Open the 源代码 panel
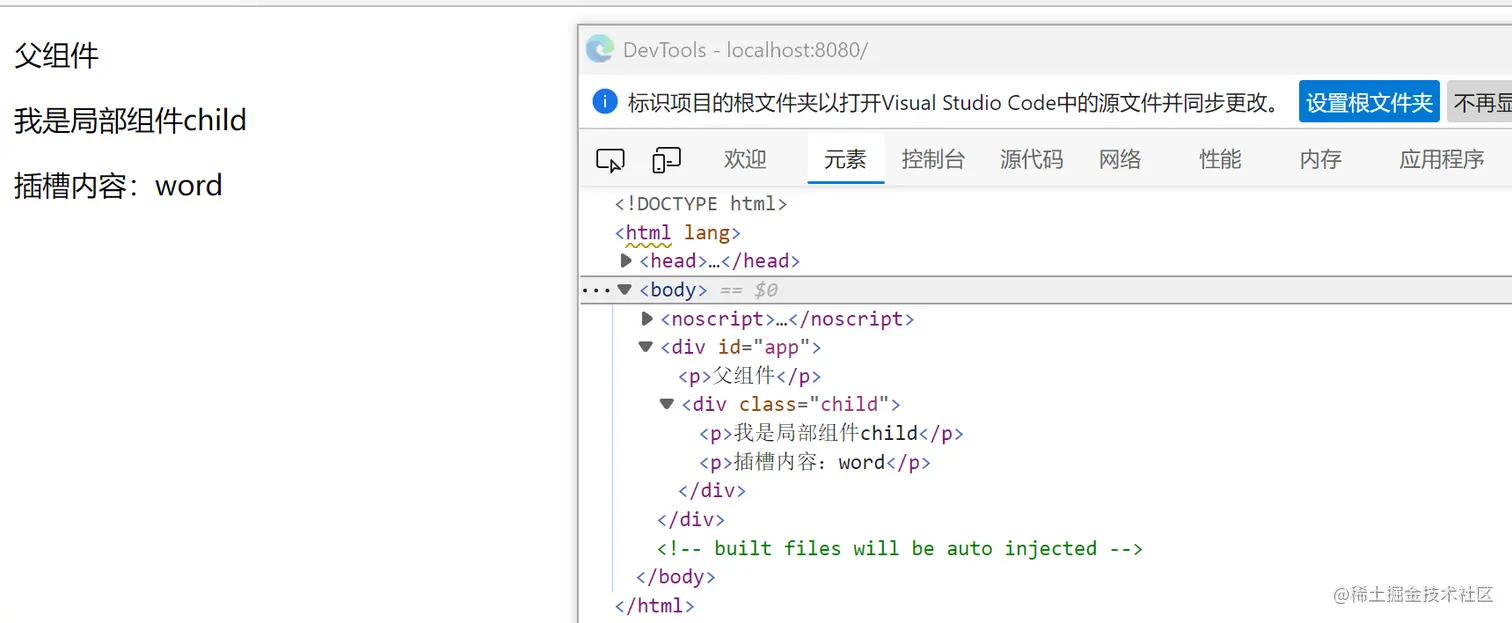 pyautogui.click(x=1031, y=159)
